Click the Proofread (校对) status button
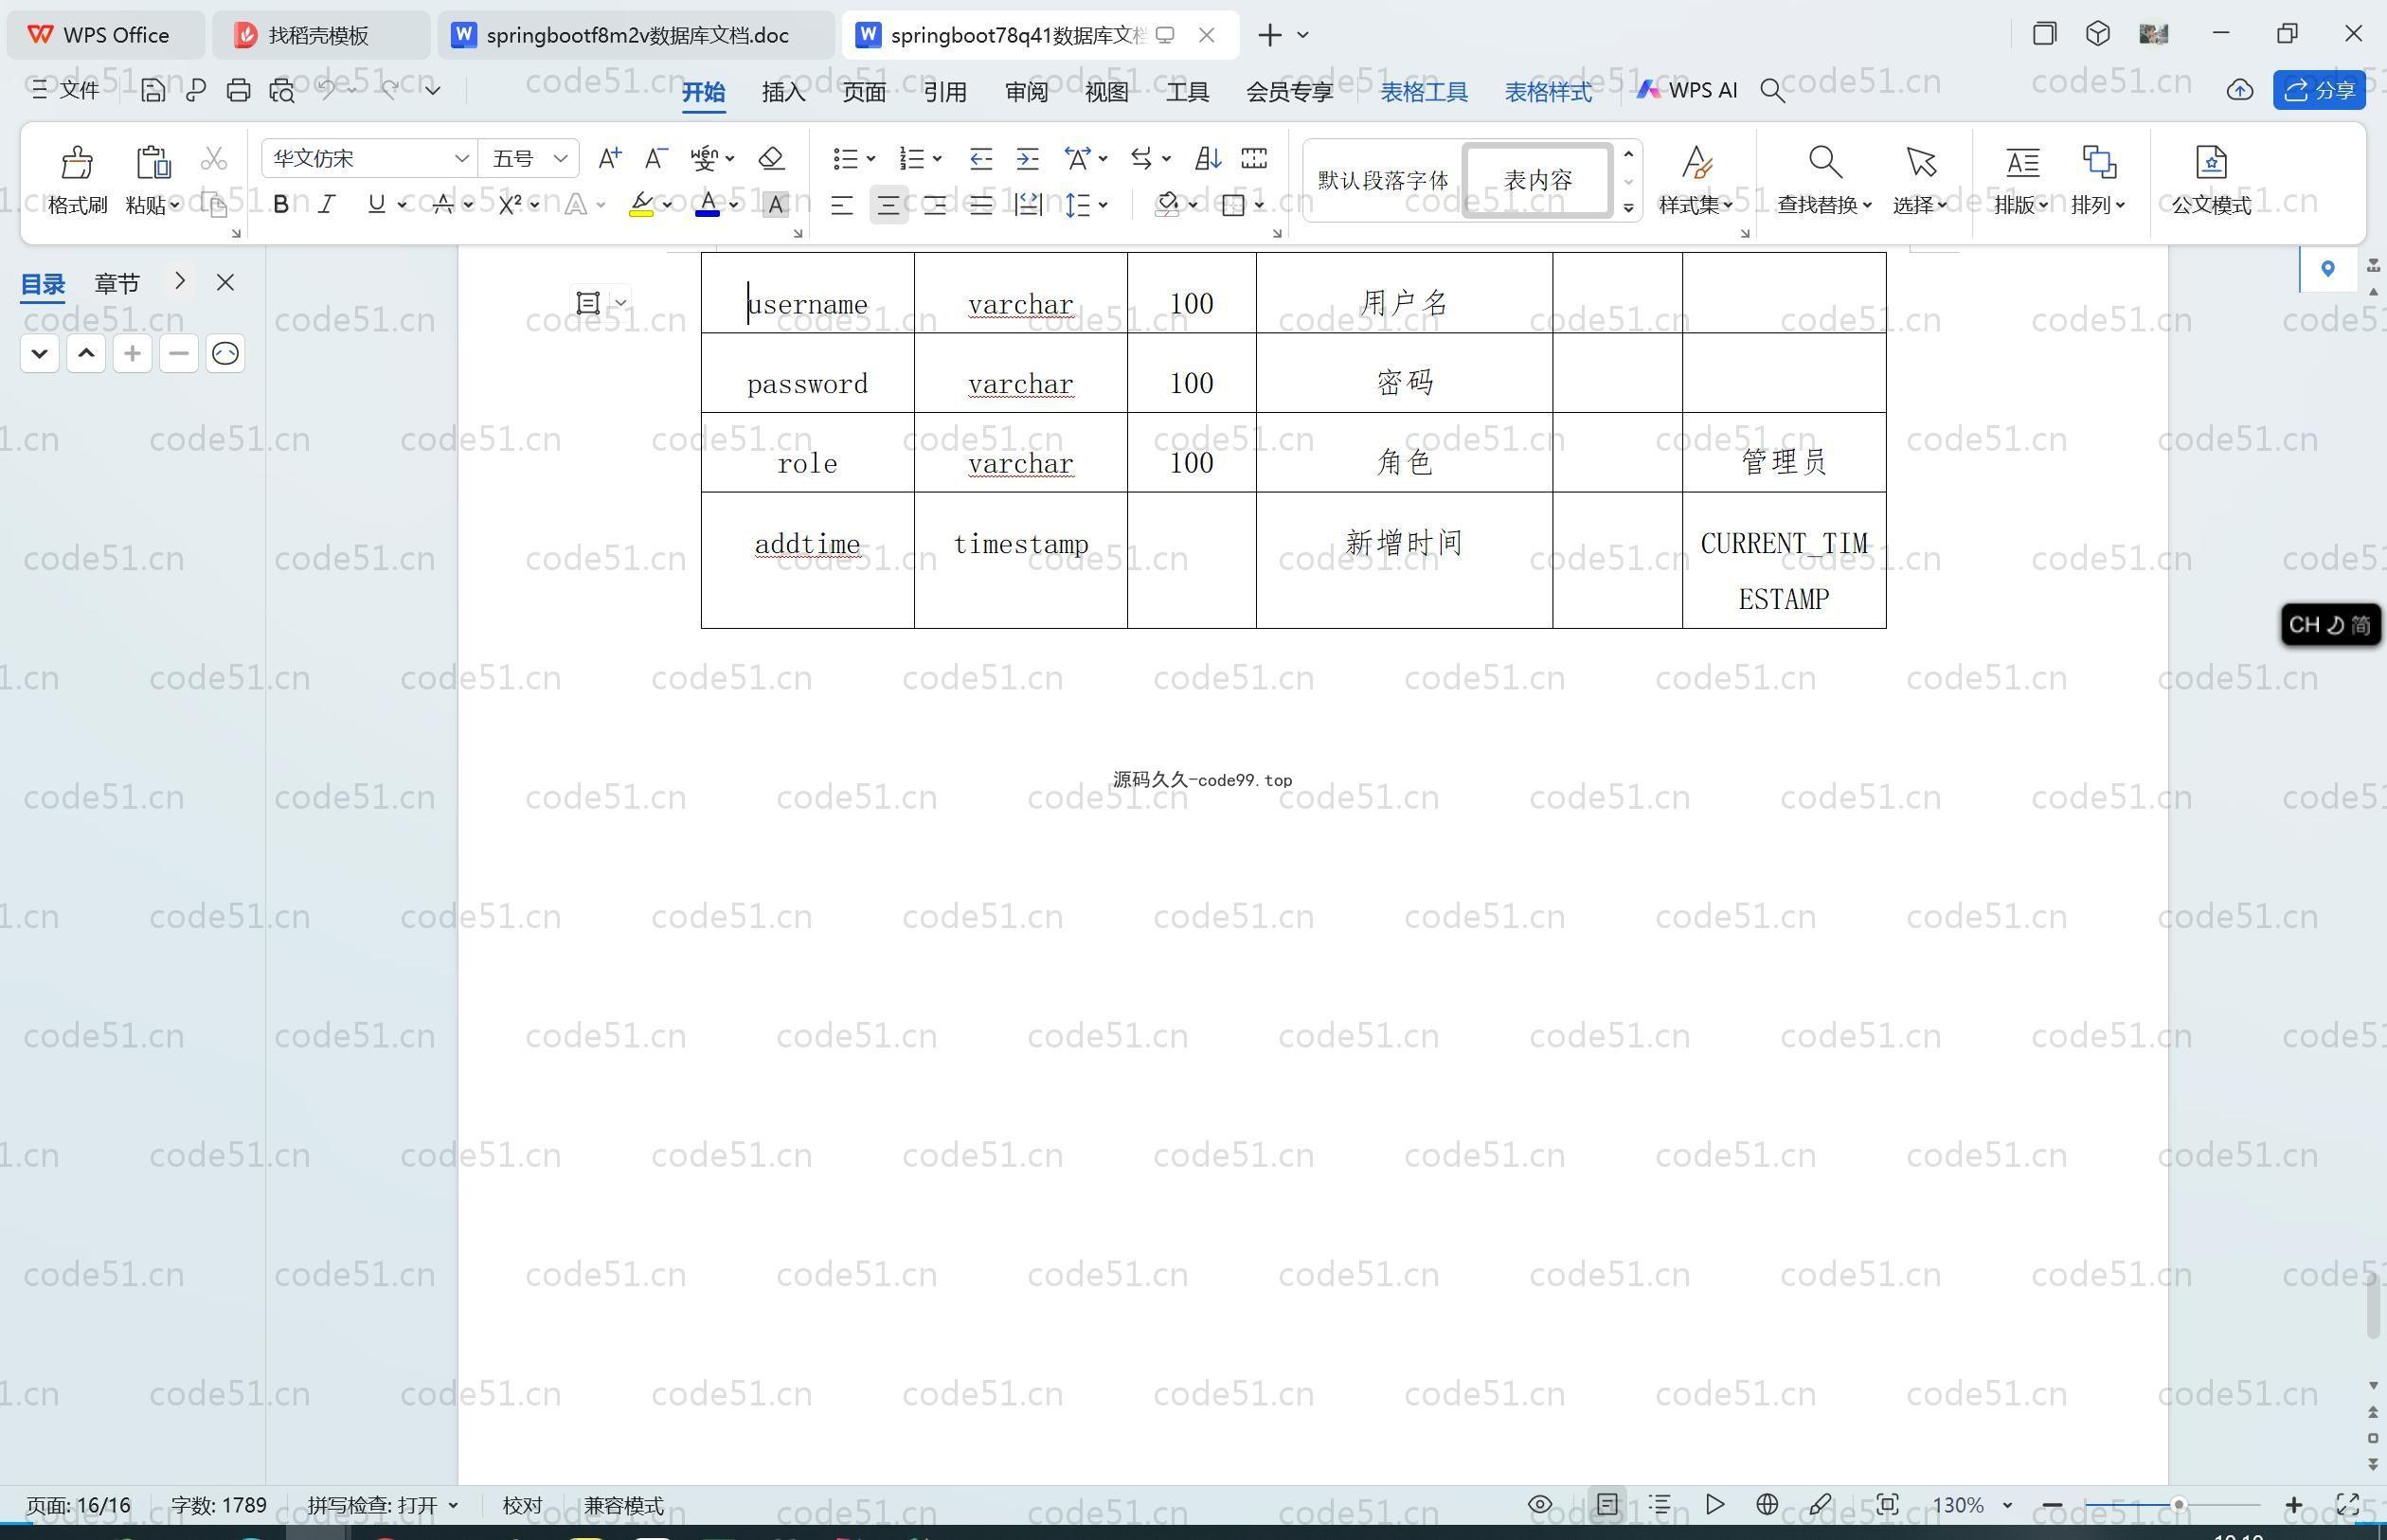The image size is (2387, 1540). click(522, 1505)
